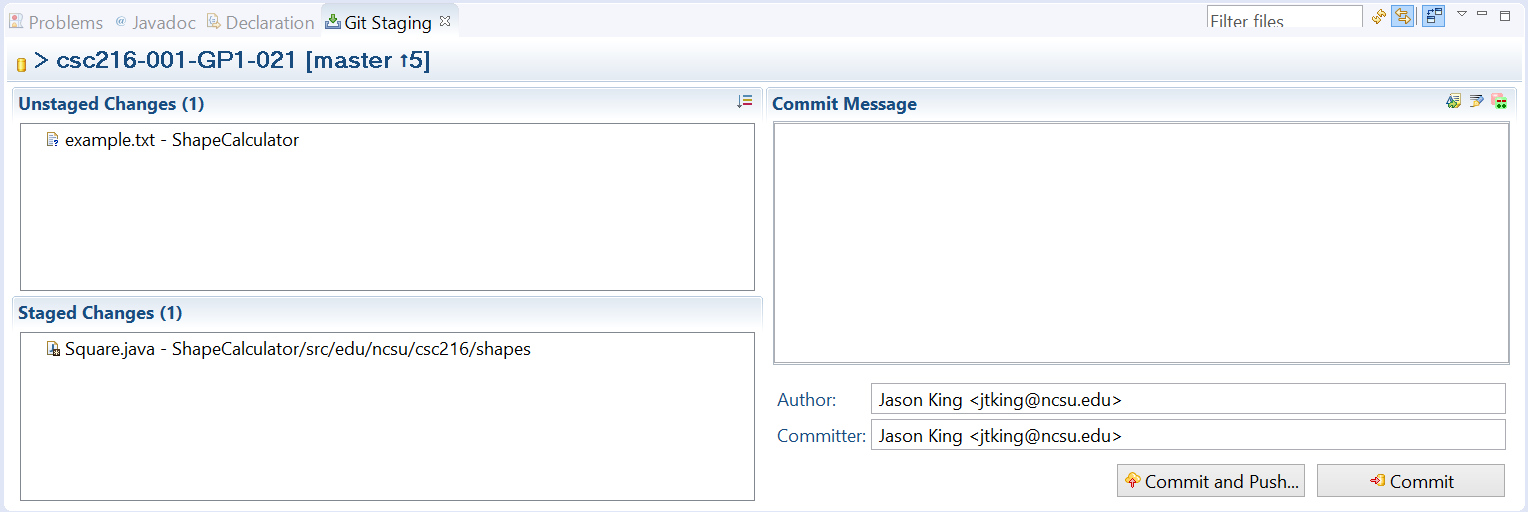Screen dimensions: 1528x512
Task: Open the Declaration tab
Action: pos(260,22)
